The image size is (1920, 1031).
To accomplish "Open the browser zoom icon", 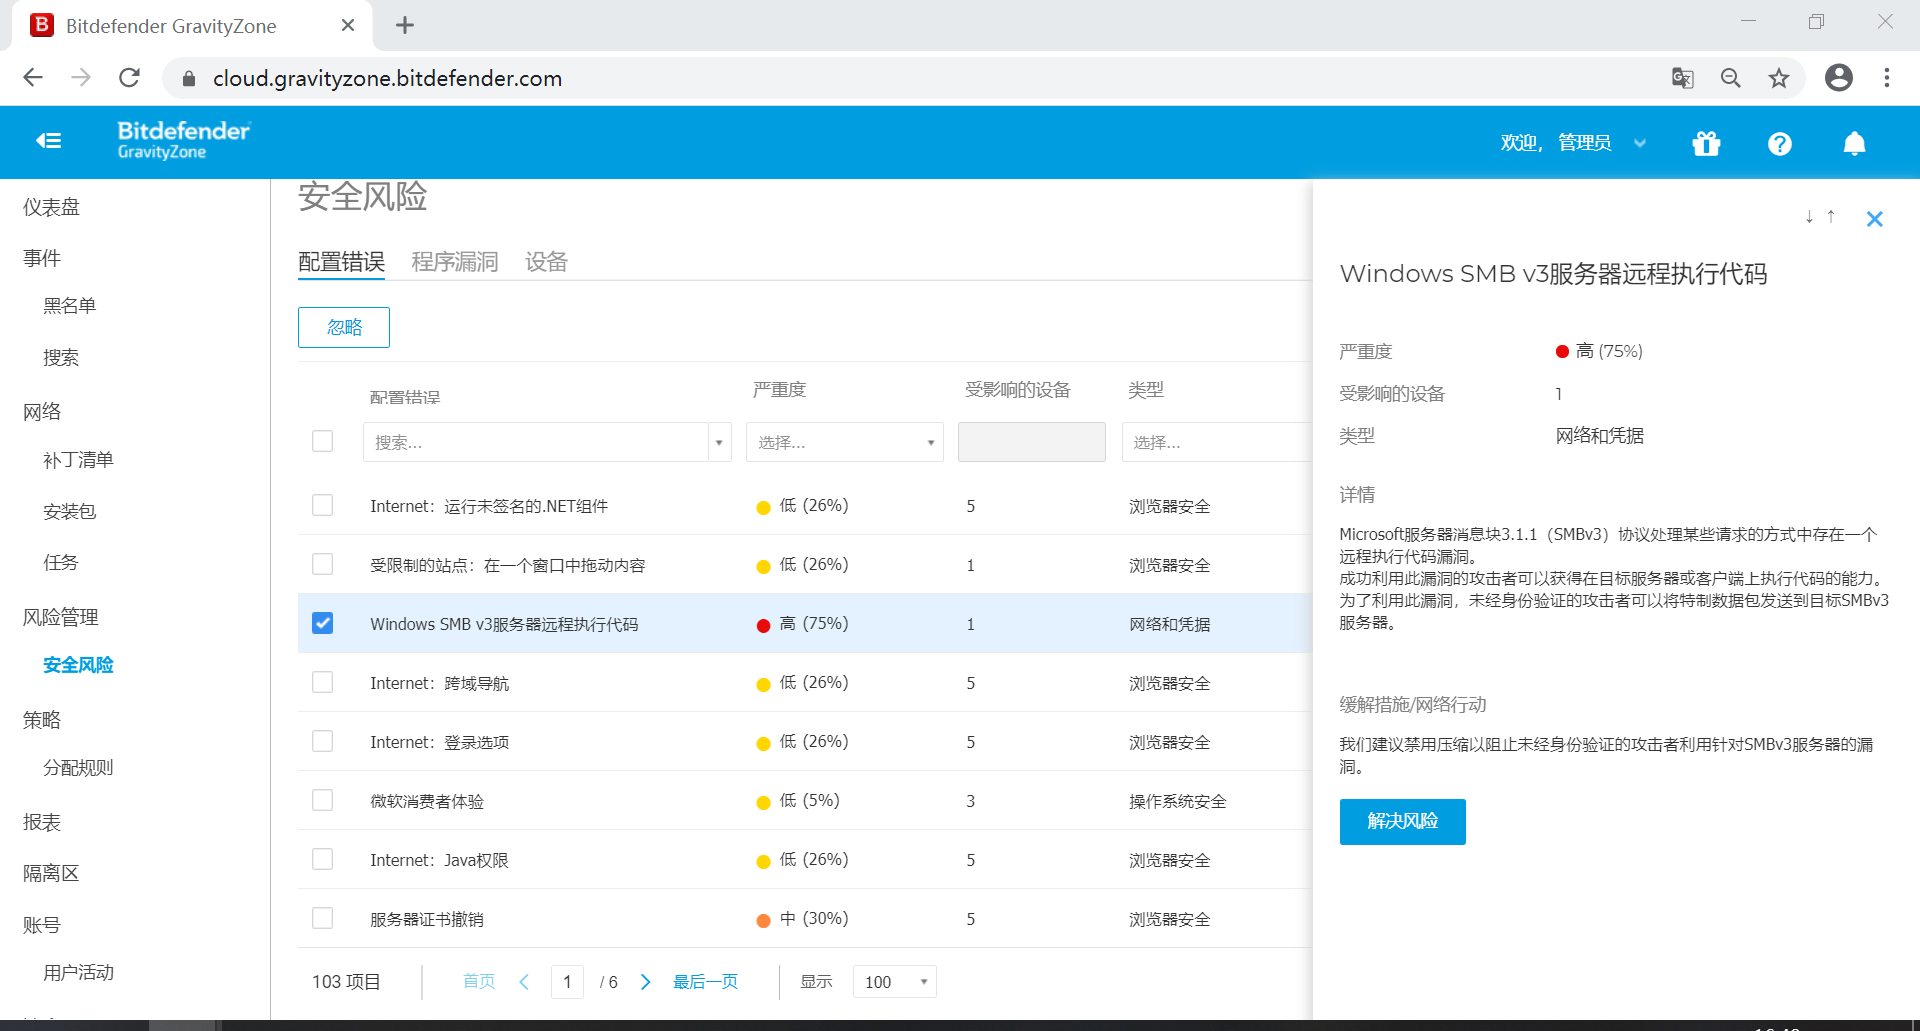I will point(1731,78).
